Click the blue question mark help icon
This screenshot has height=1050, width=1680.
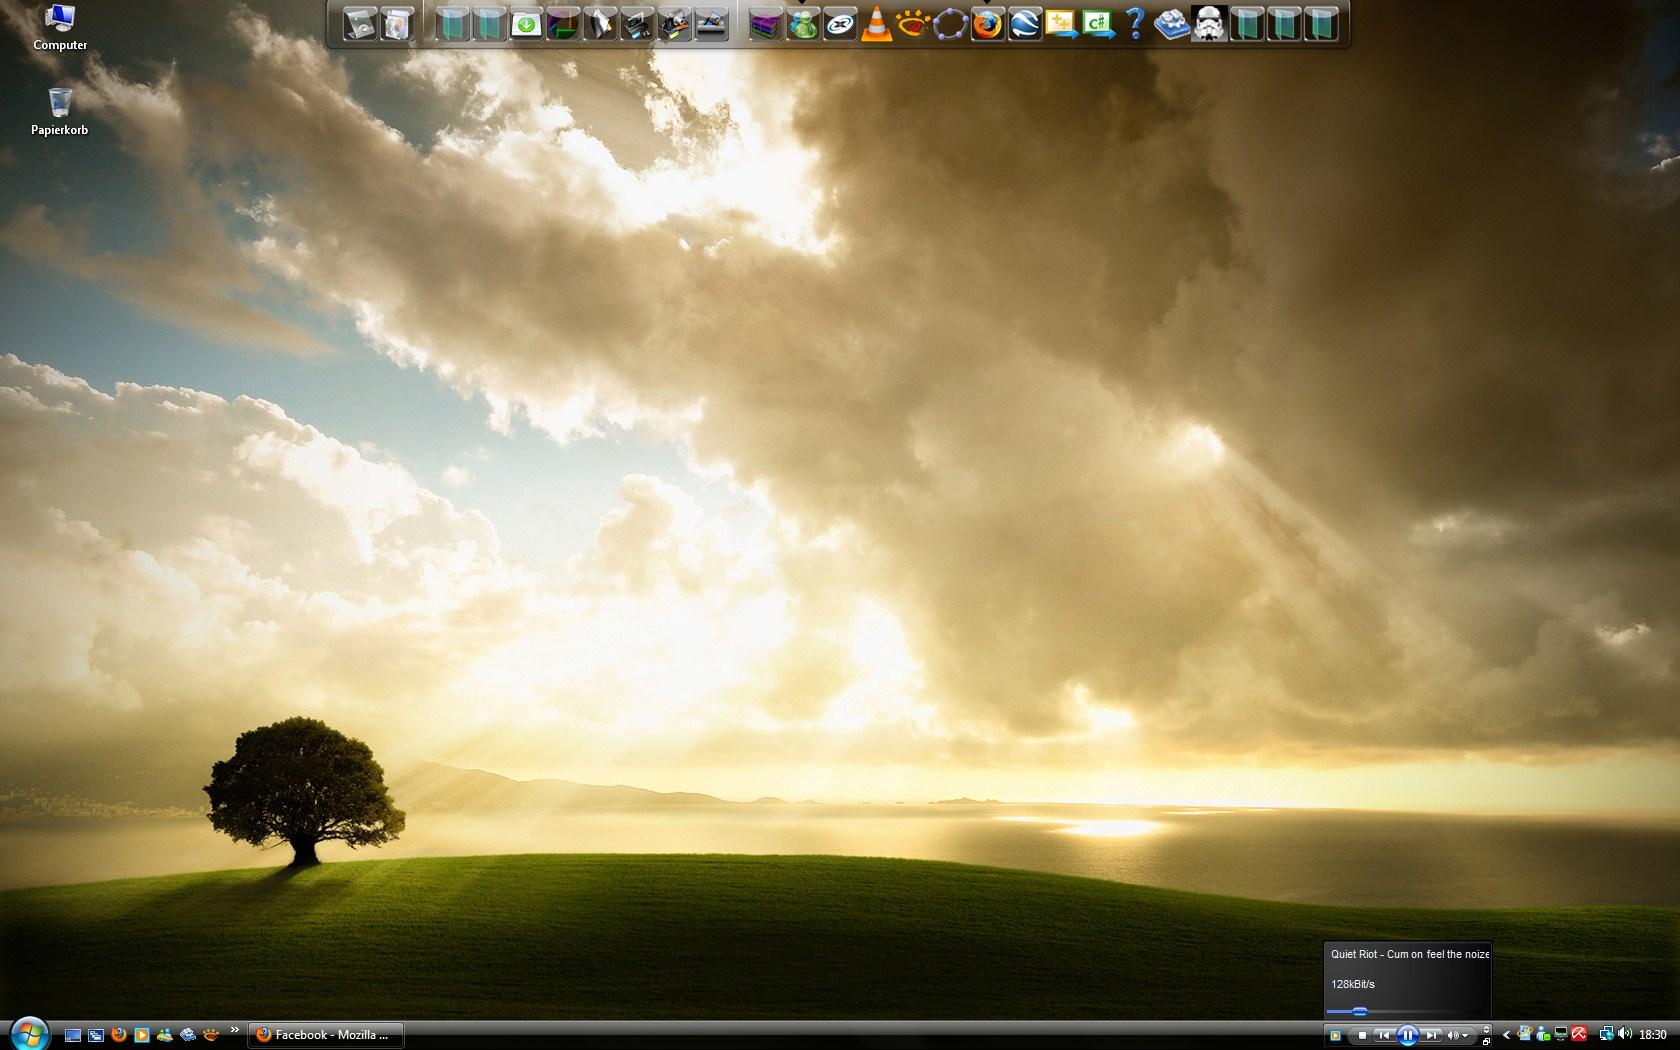(x=1135, y=24)
